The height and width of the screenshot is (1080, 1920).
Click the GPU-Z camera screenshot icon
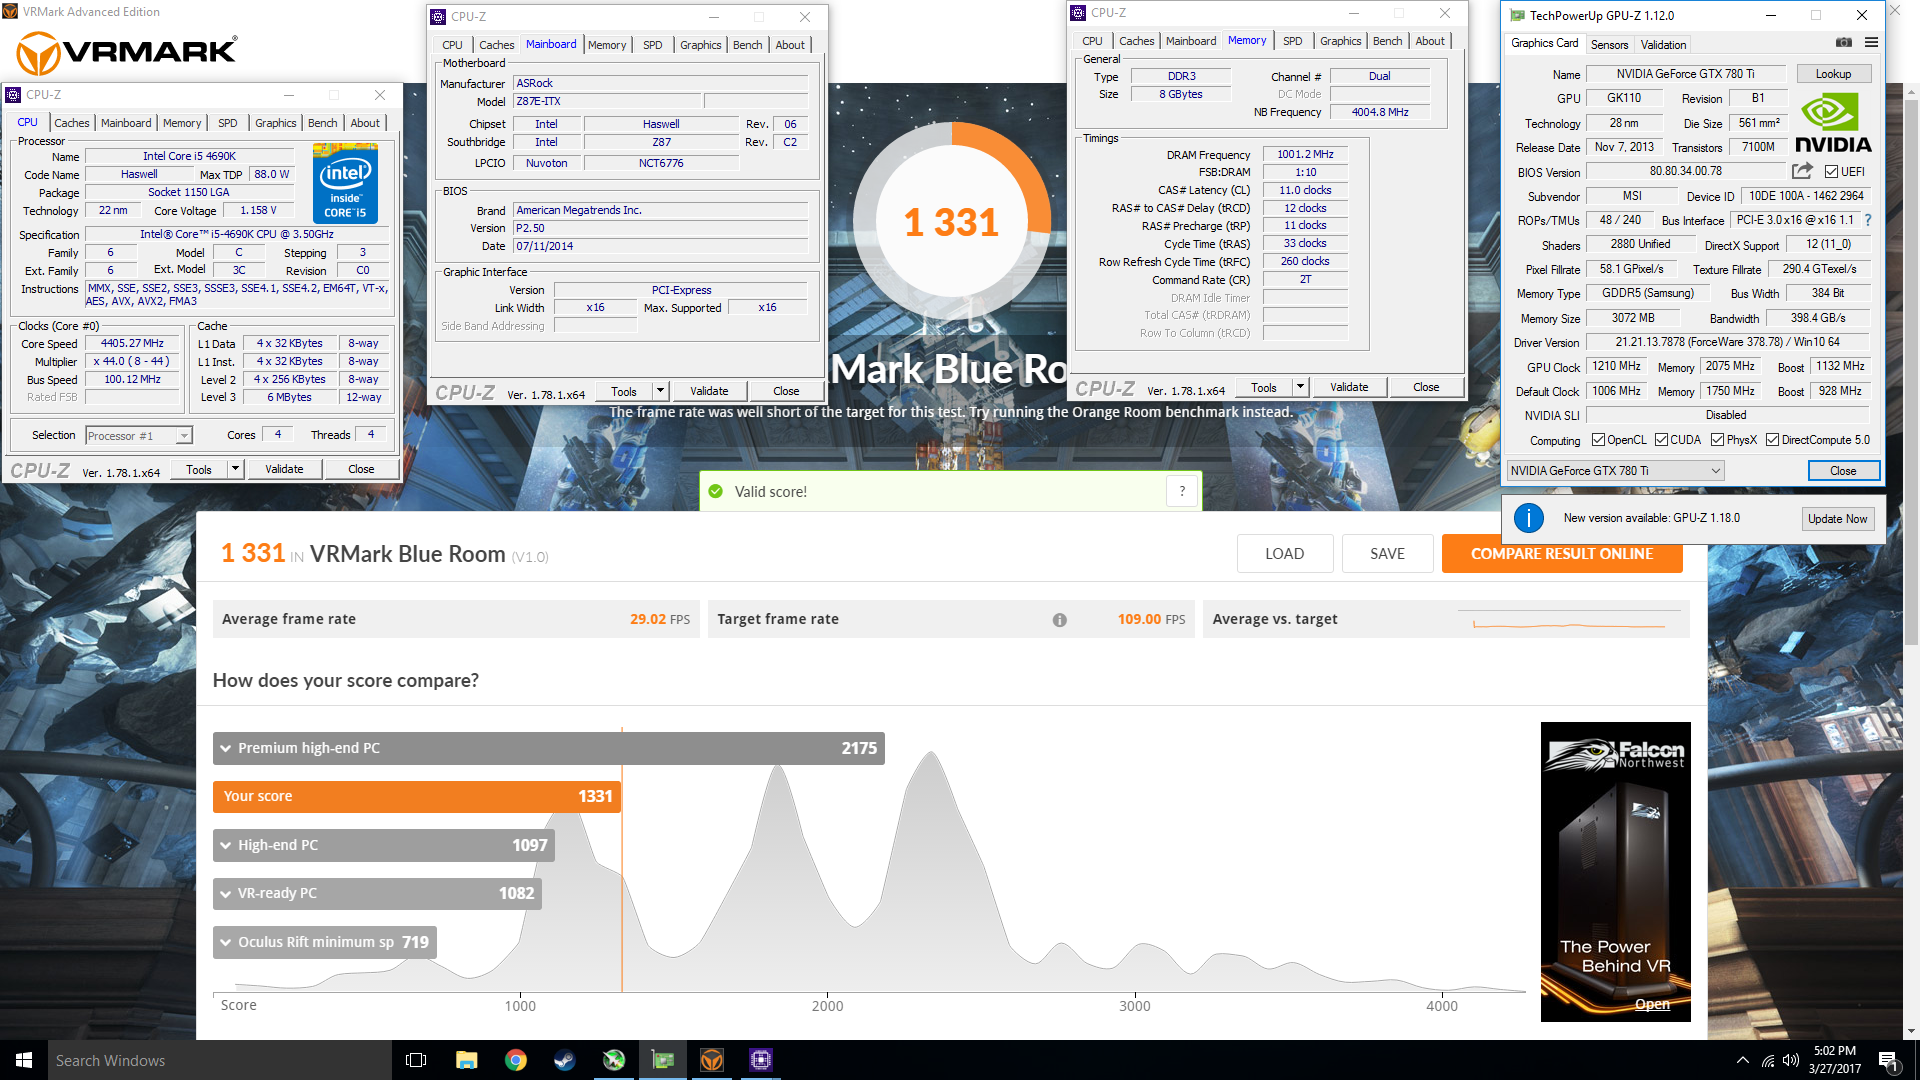pyautogui.click(x=1844, y=43)
